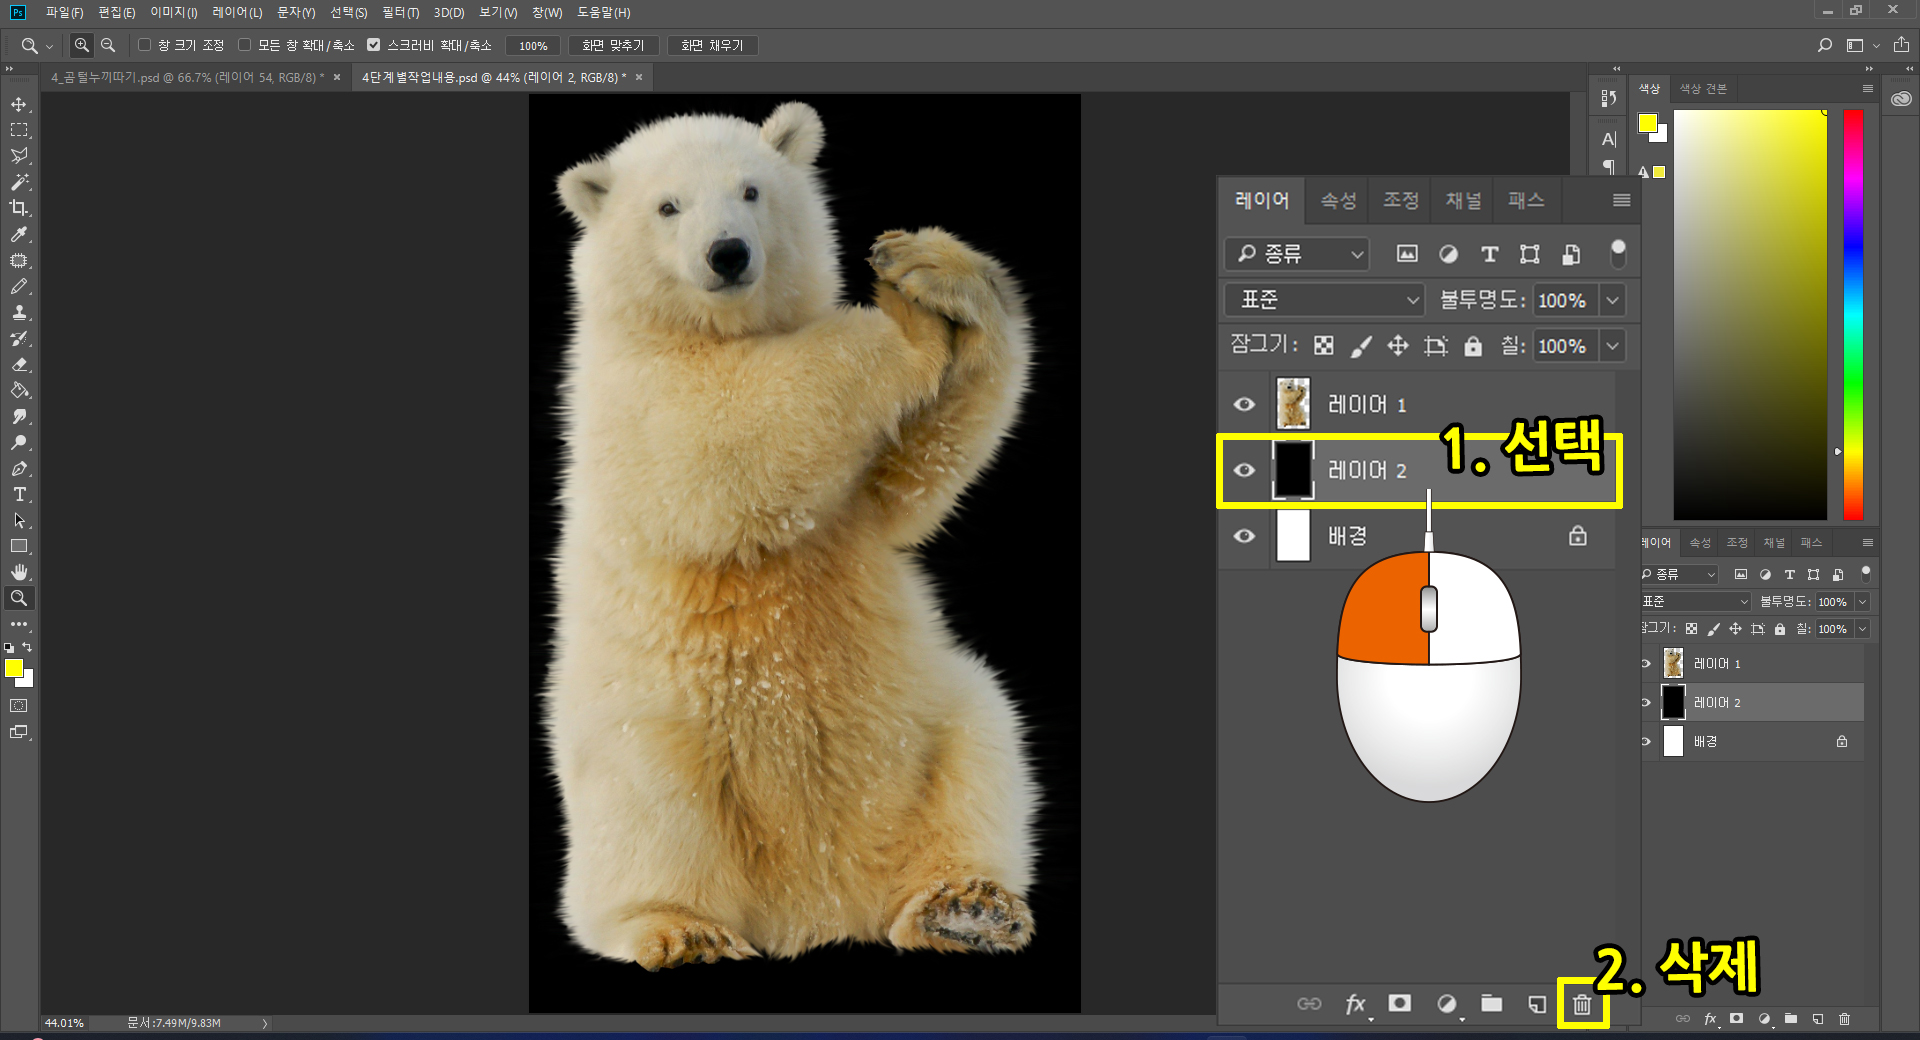Viewport: 1920px width, 1040px height.
Task: Open the 필터(T) menu
Action: (x=400, y=12)
